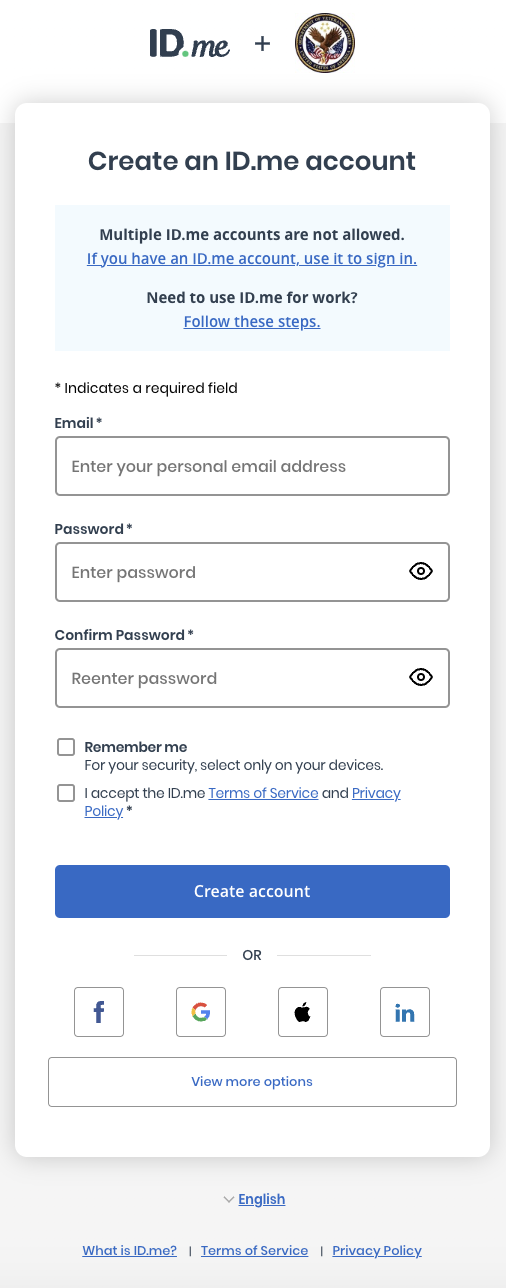506x1288 pixels.
Task: Open the Privacy Policy footer link
Action: coord(377,1251)
